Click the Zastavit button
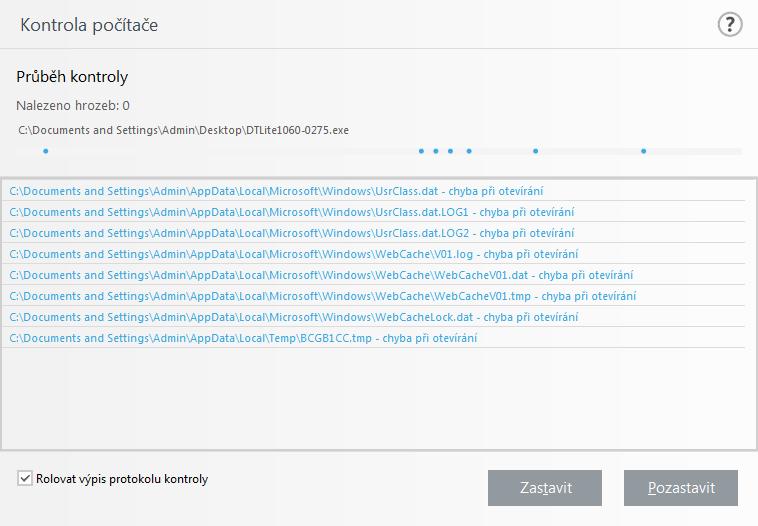This screenshot has height=526, width=758. [x=545, y=488]
